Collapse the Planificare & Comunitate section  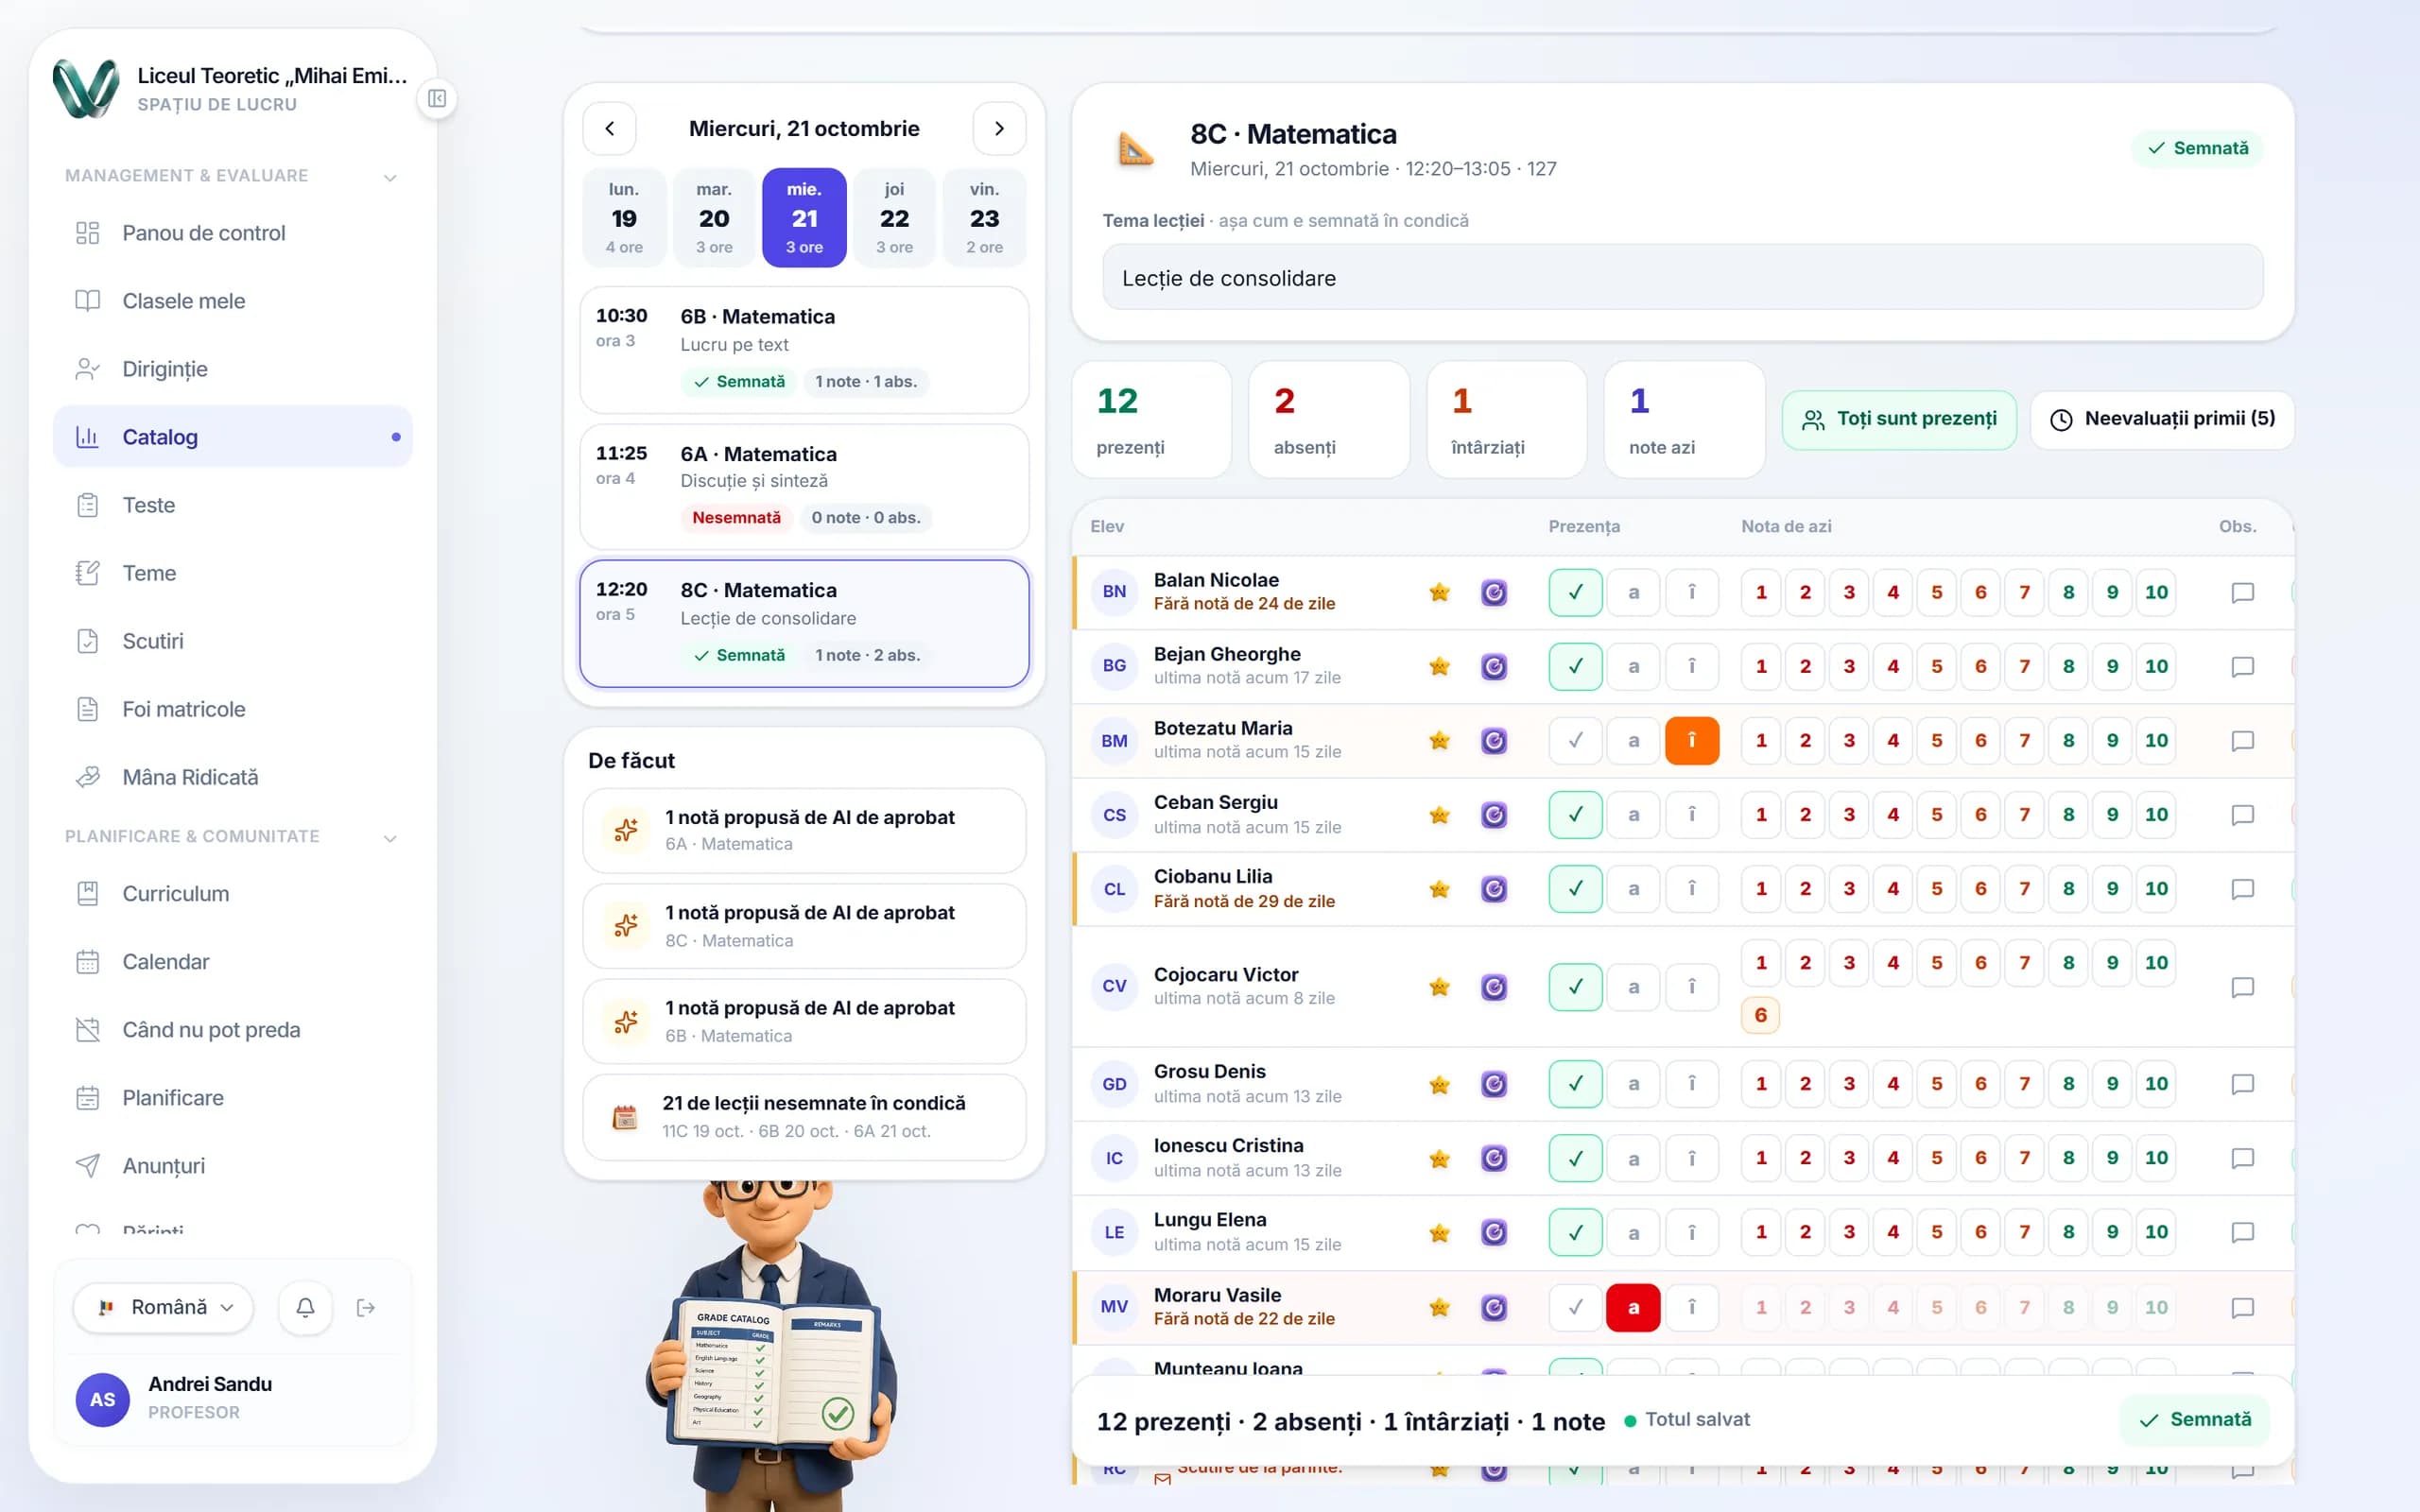tap(390, 838)
